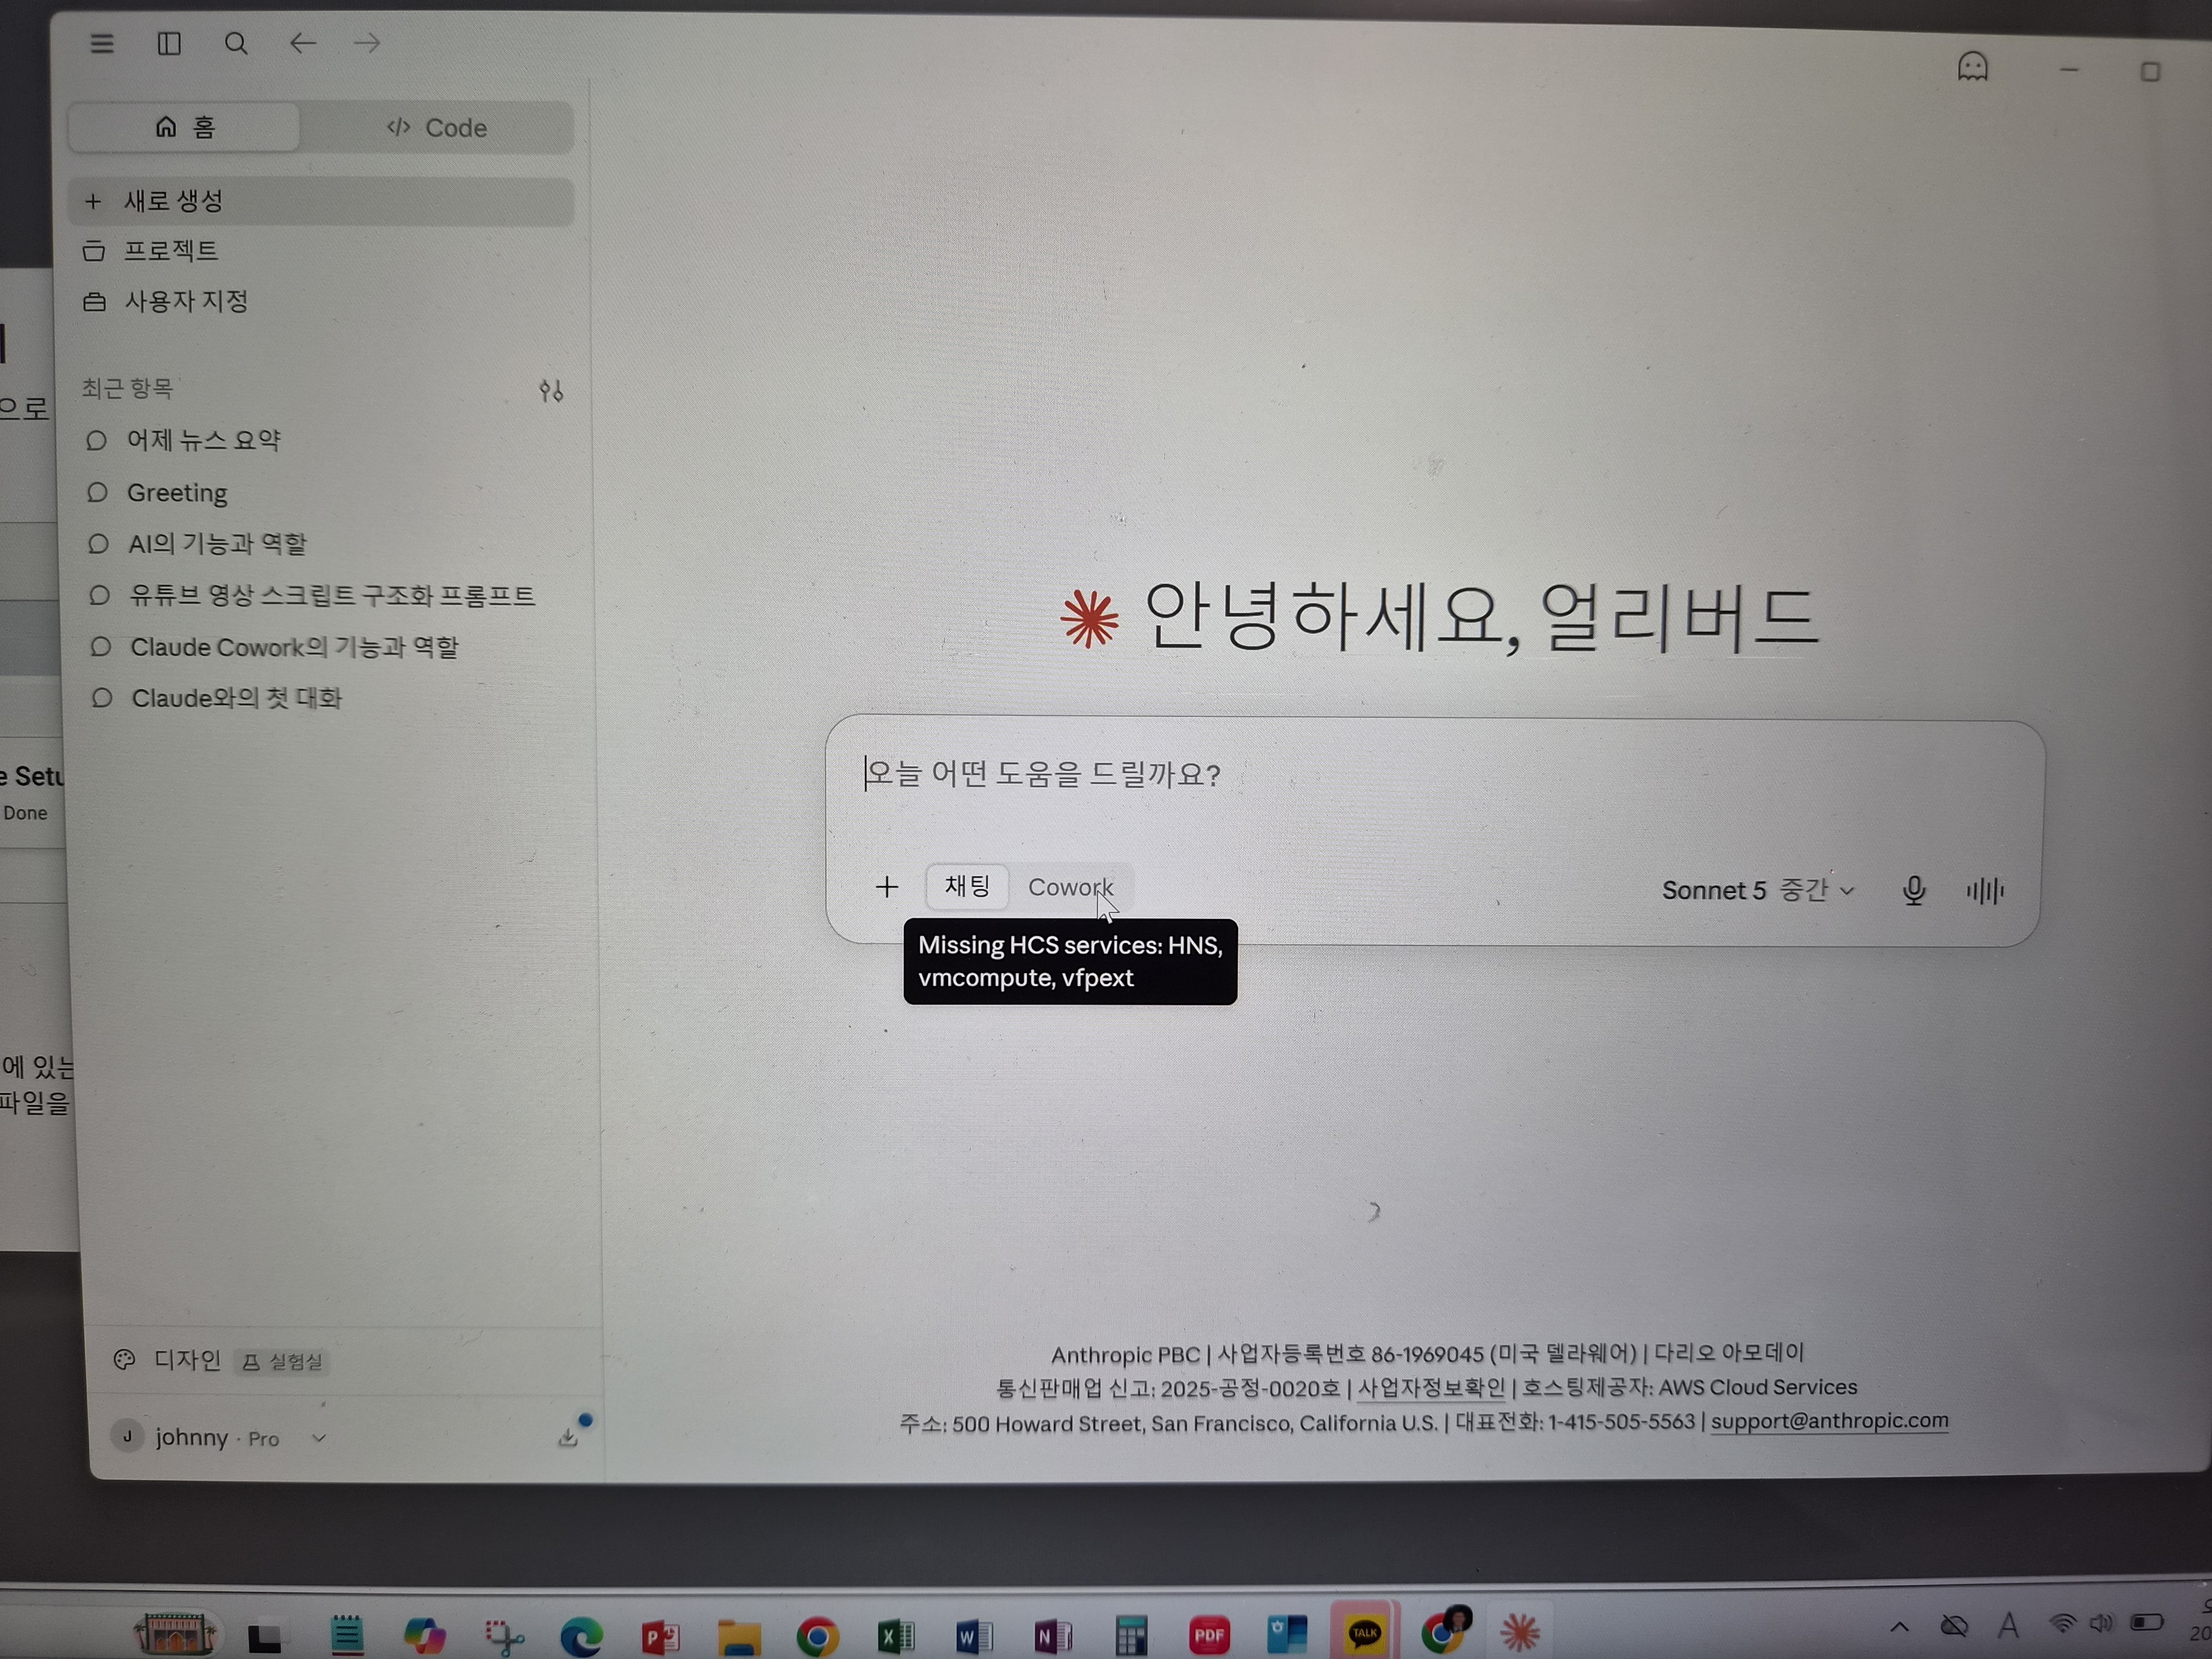This screenshot has width=2212, height=1659.
Task: Click the search magnifier icon
Action: click(236, 43)
